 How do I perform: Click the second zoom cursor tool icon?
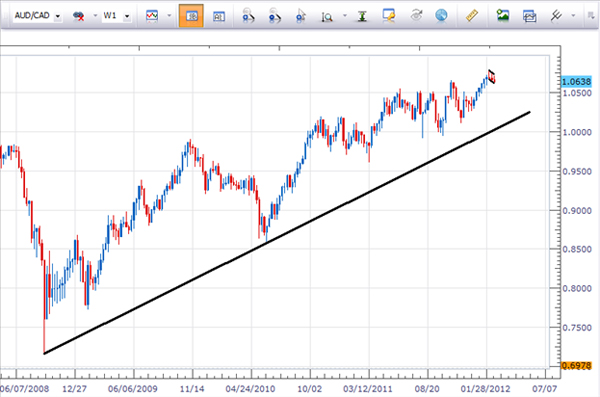pyautogui.click(x=274, y=16)
